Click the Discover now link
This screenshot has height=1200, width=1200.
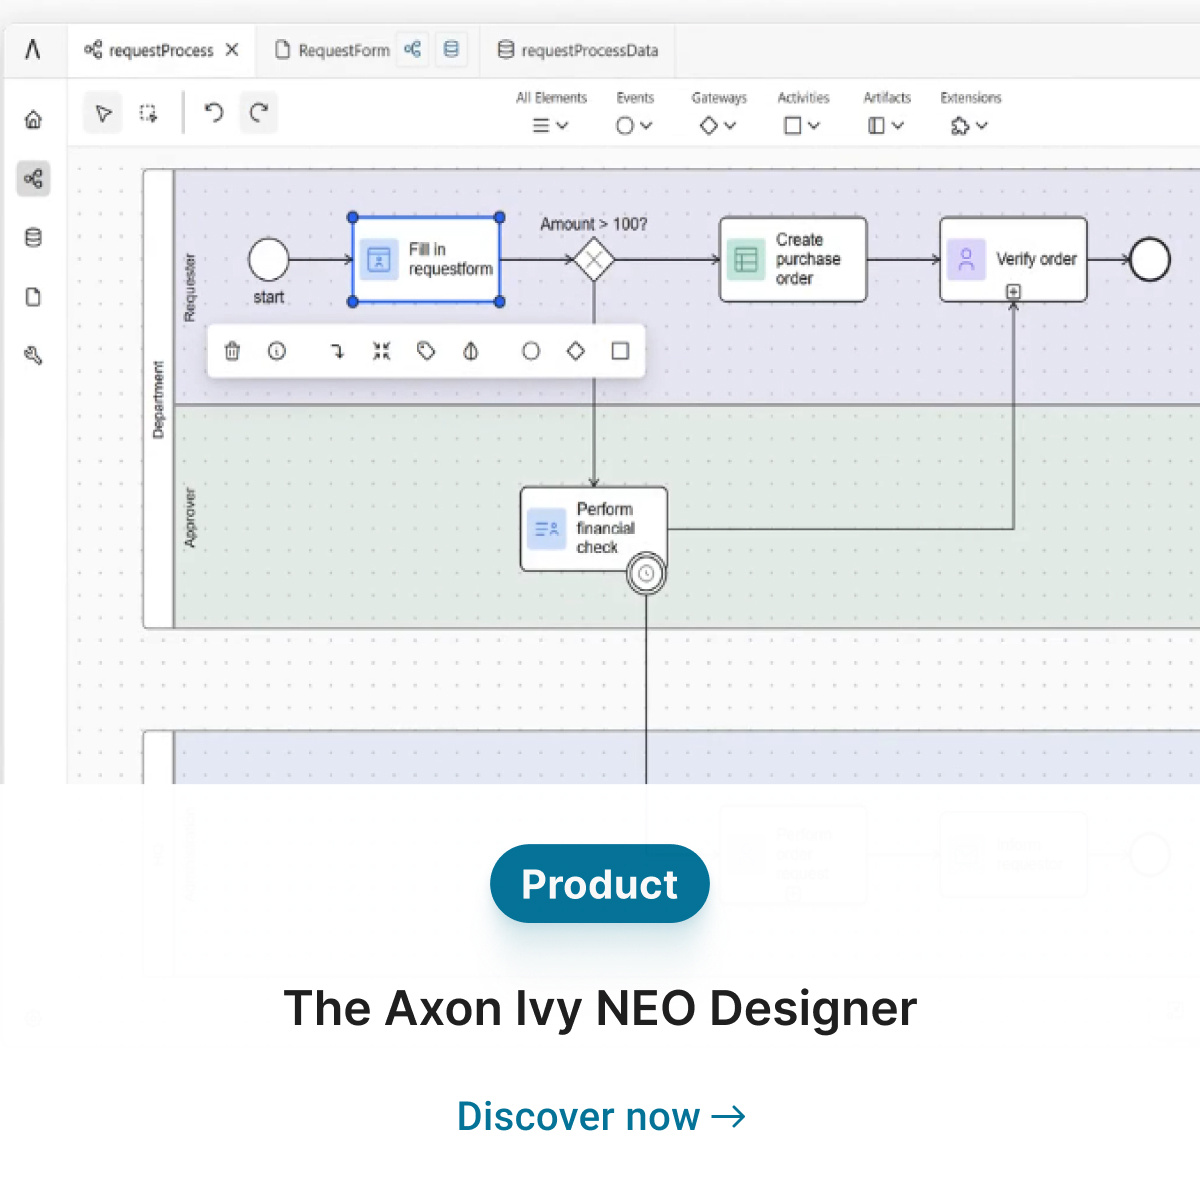point(601,1116)
